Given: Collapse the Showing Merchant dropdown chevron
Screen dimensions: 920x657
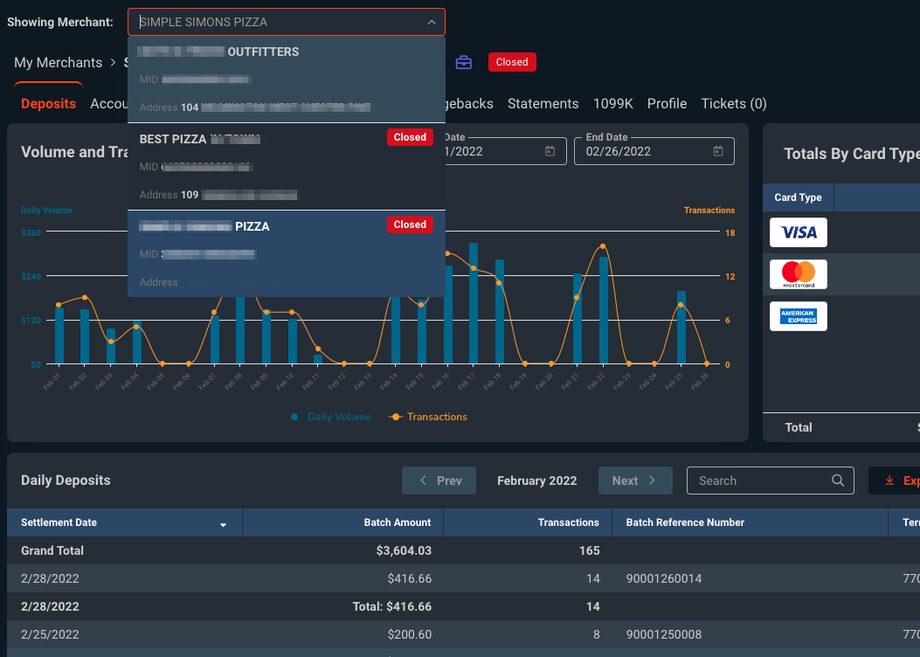Looking at the screenshot, I should [431, 22].
